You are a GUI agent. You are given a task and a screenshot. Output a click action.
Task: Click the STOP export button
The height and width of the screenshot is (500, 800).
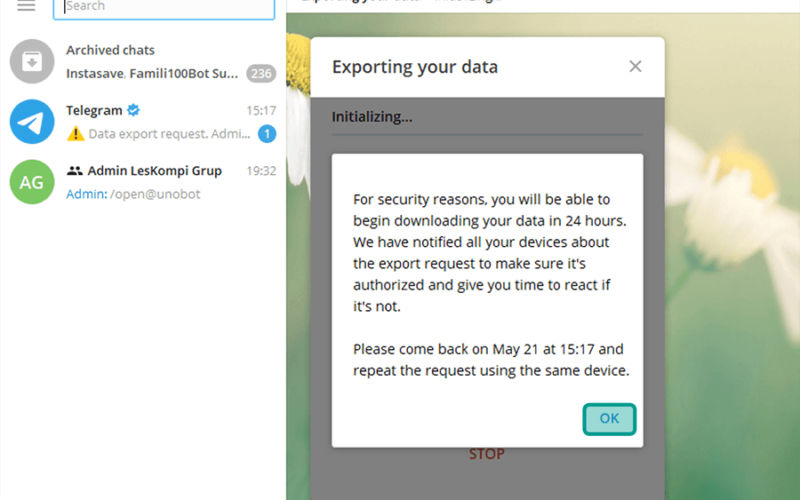[487, 454]
